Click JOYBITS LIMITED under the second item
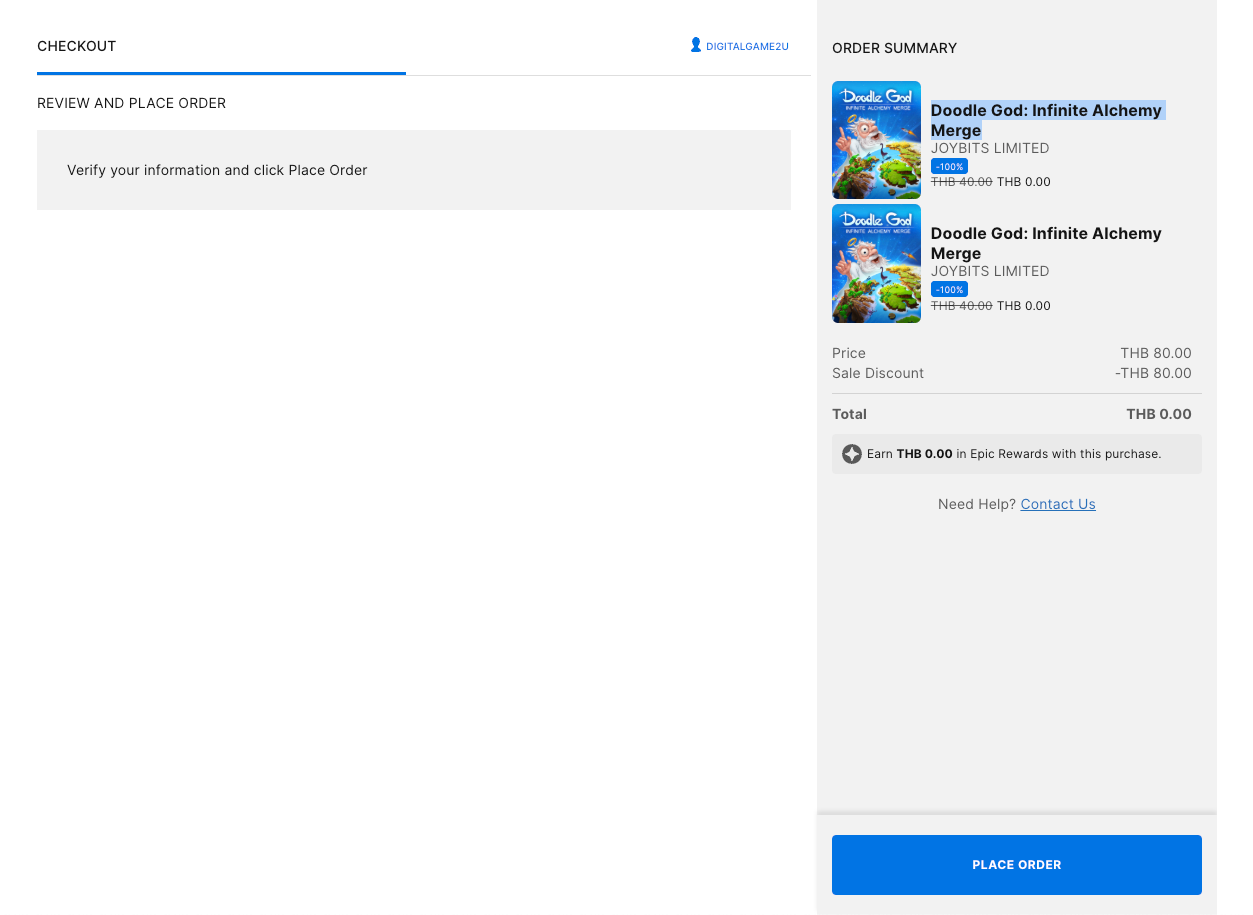This screenshot has width=1253, height=915. [x=990, y=271]
